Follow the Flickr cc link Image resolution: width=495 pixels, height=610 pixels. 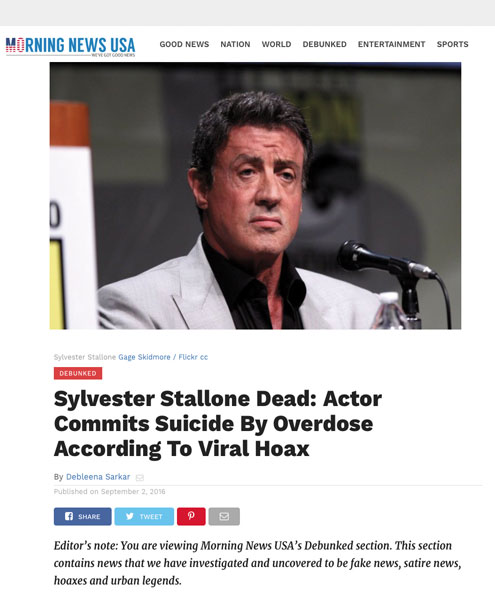(x=193, y=357)
